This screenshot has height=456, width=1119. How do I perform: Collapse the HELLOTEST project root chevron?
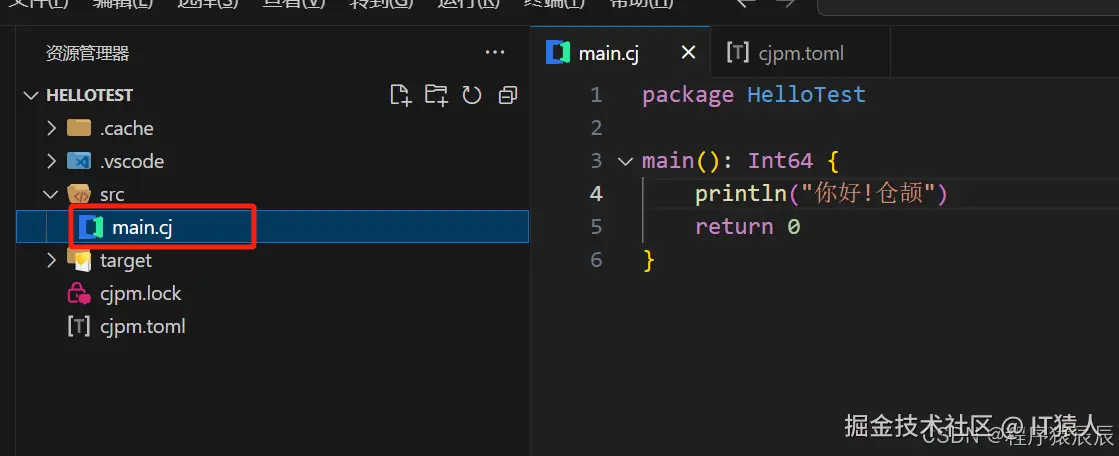tap(30, 95)
